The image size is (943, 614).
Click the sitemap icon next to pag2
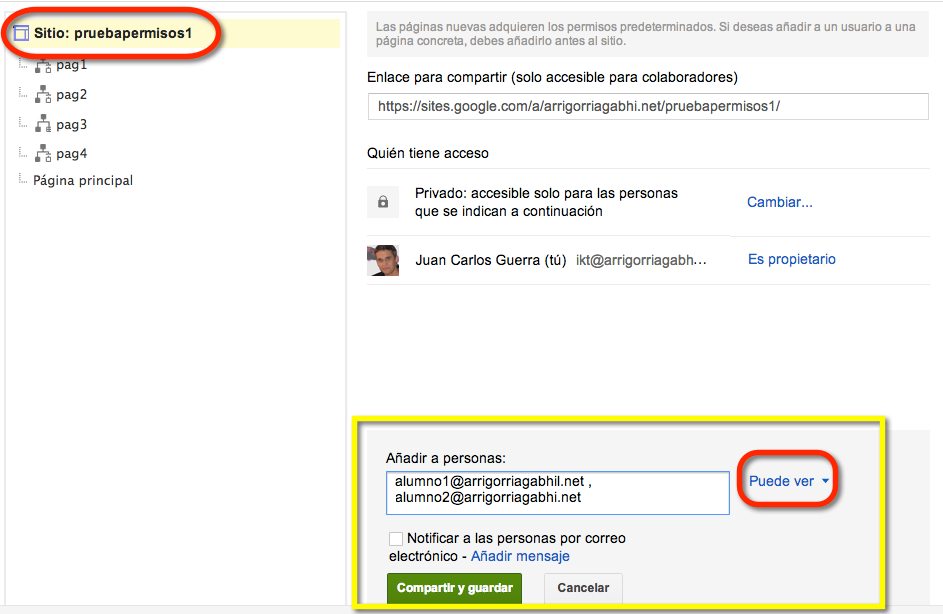(43, 94)
